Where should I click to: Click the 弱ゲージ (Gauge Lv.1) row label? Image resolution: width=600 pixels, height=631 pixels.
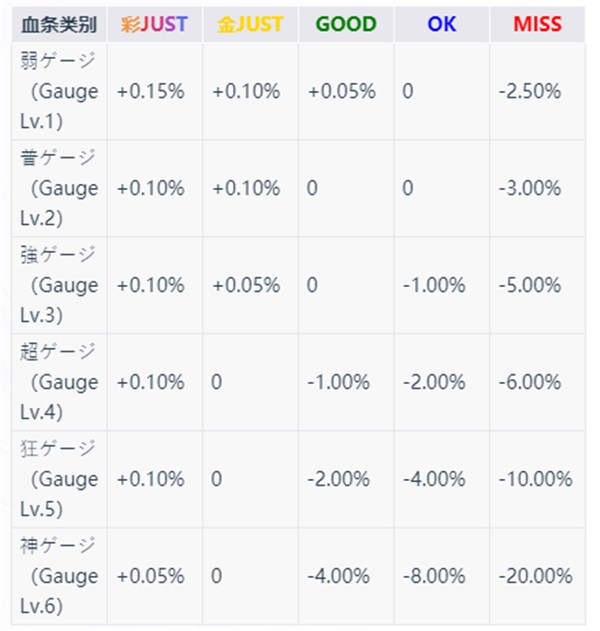pos(59,91)
